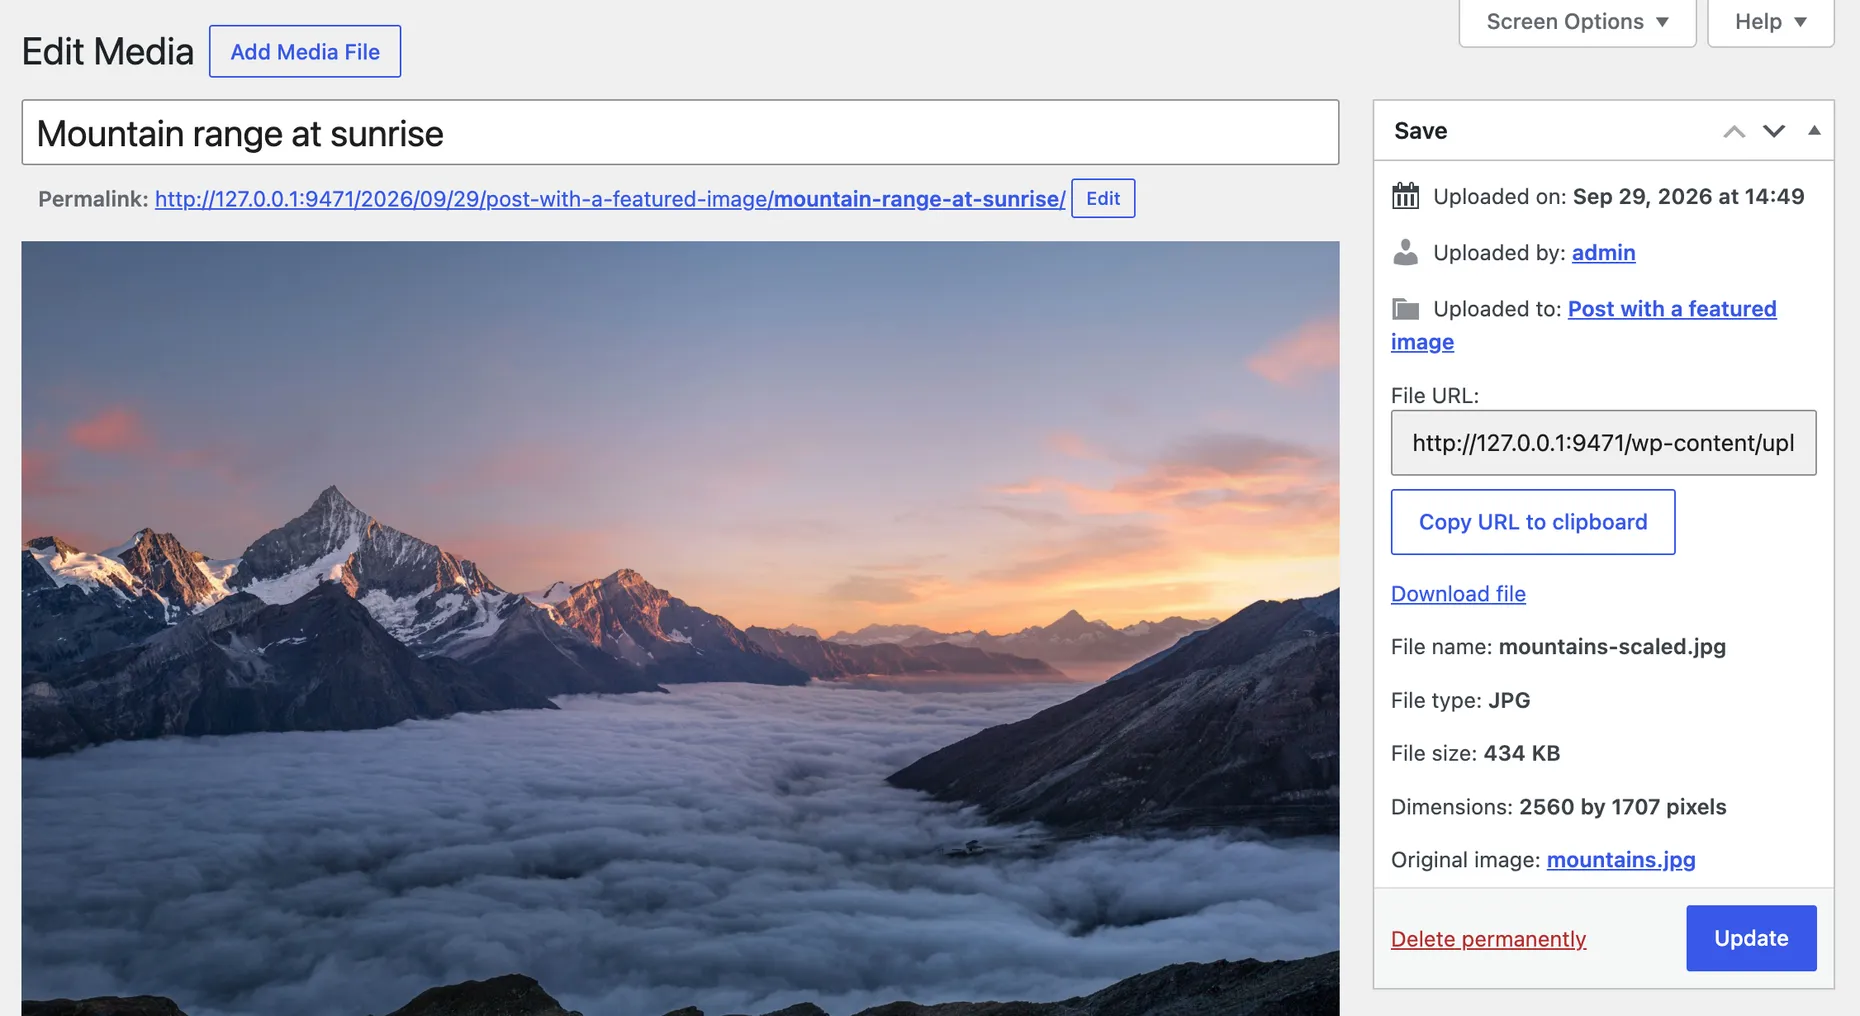Click the 'Save' panel heading
Image resolution: width=1860 pixels, height=1016 pixels.
(x=1420, y=131)
